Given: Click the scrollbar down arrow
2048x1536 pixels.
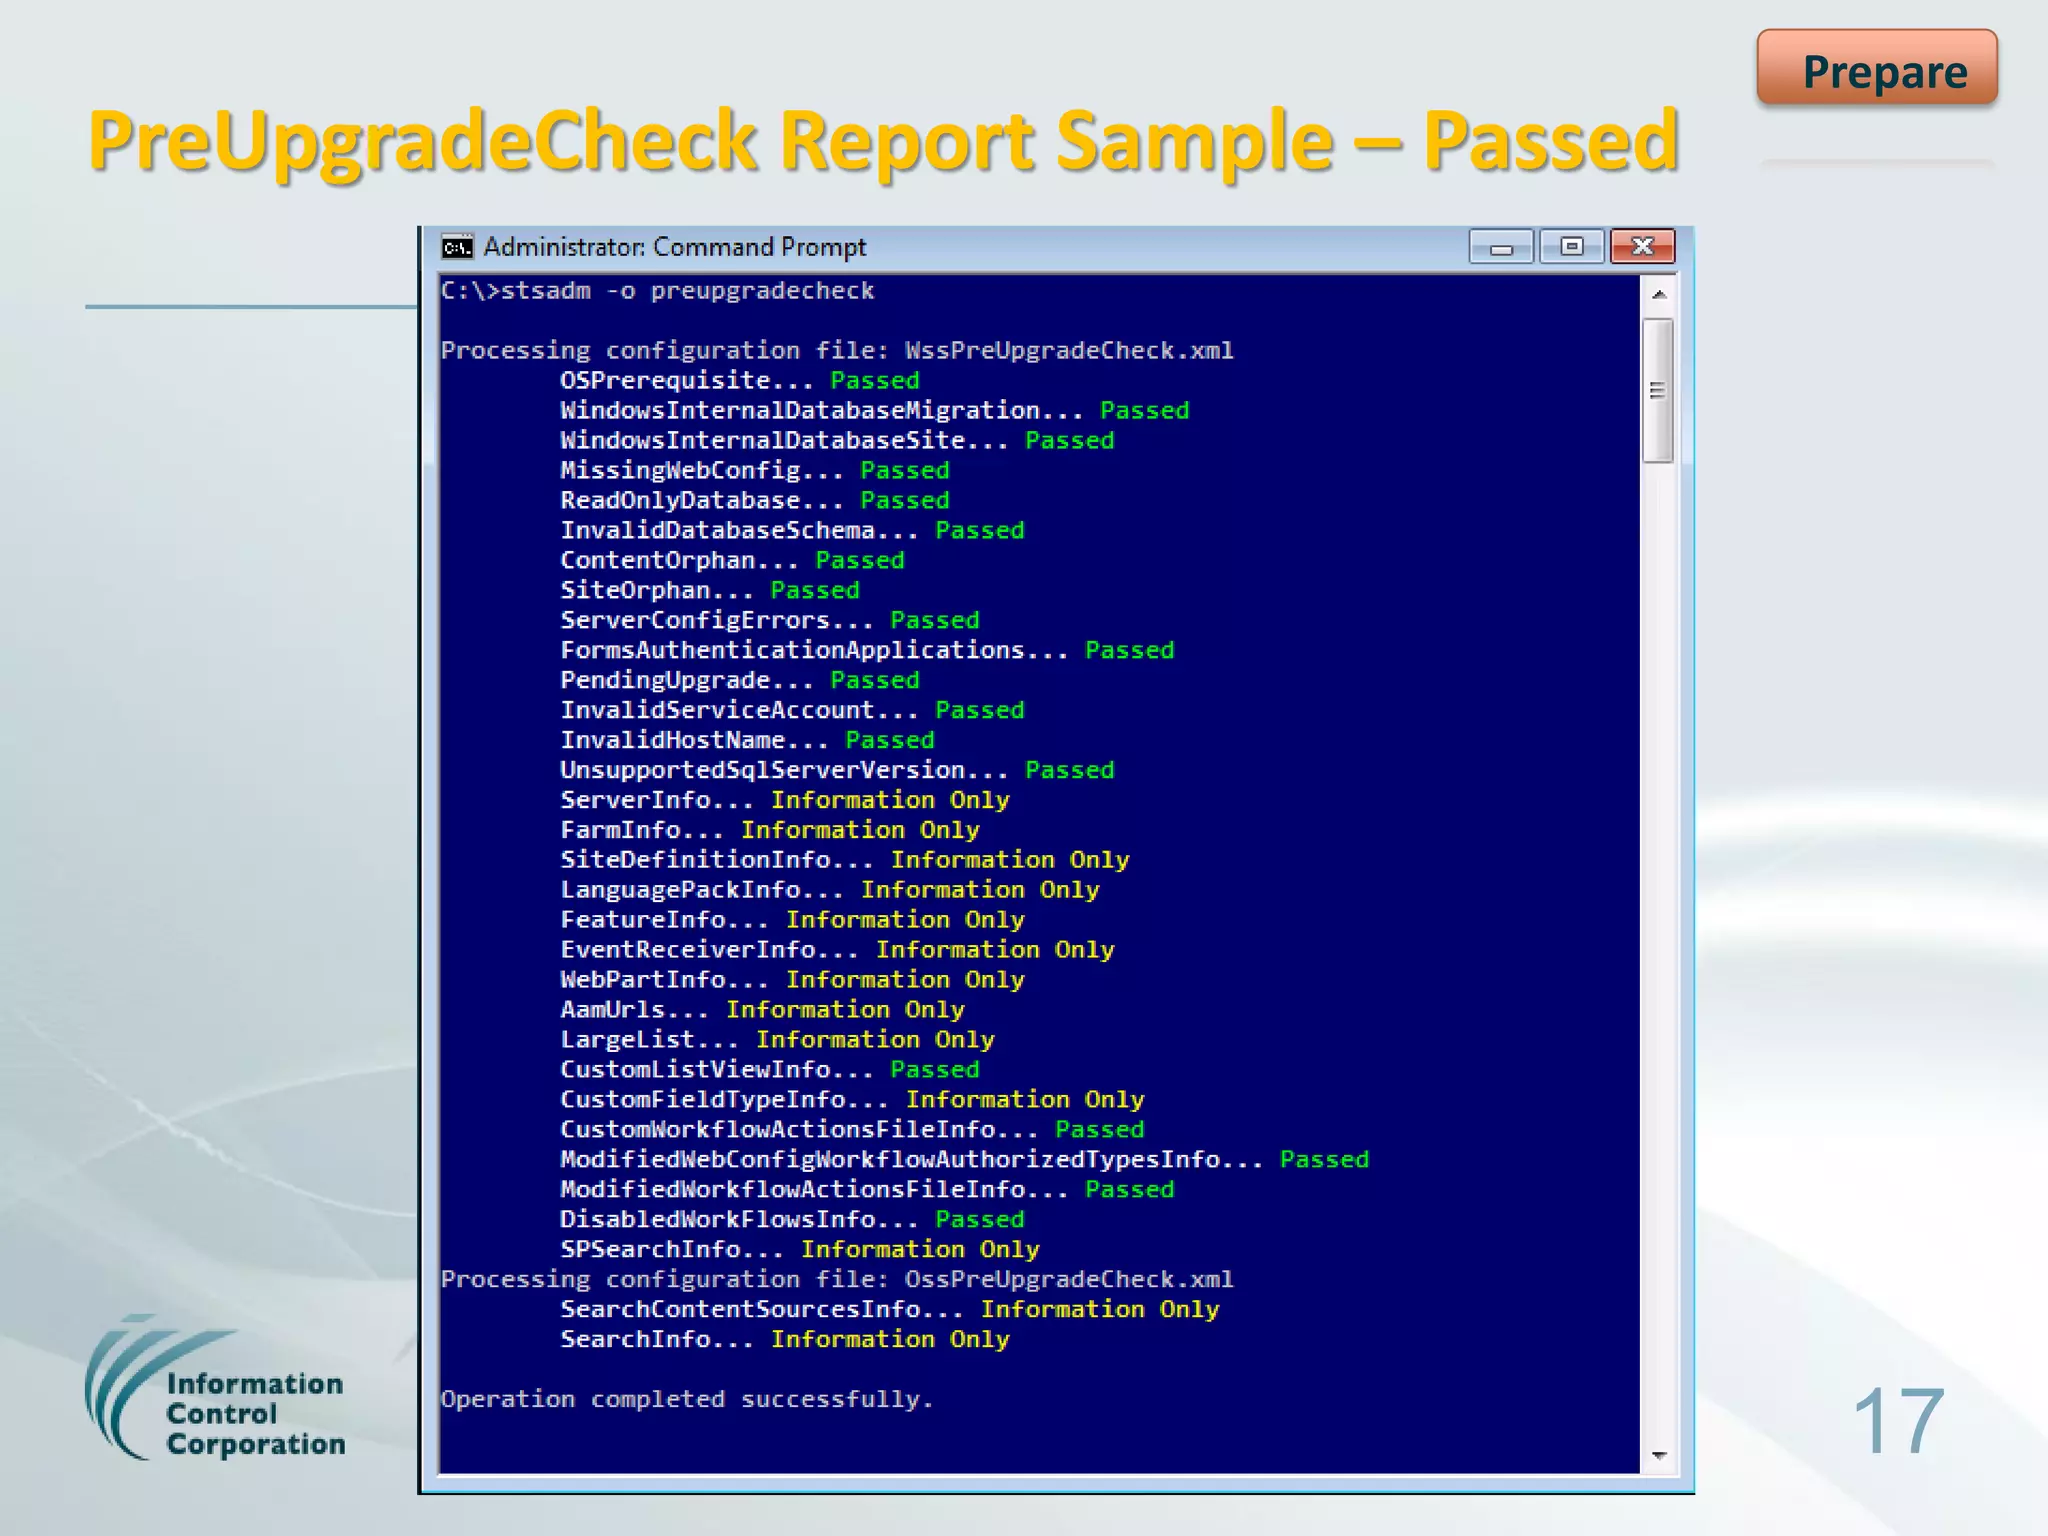Looking at the screenshot, I should (1659, 1456).
